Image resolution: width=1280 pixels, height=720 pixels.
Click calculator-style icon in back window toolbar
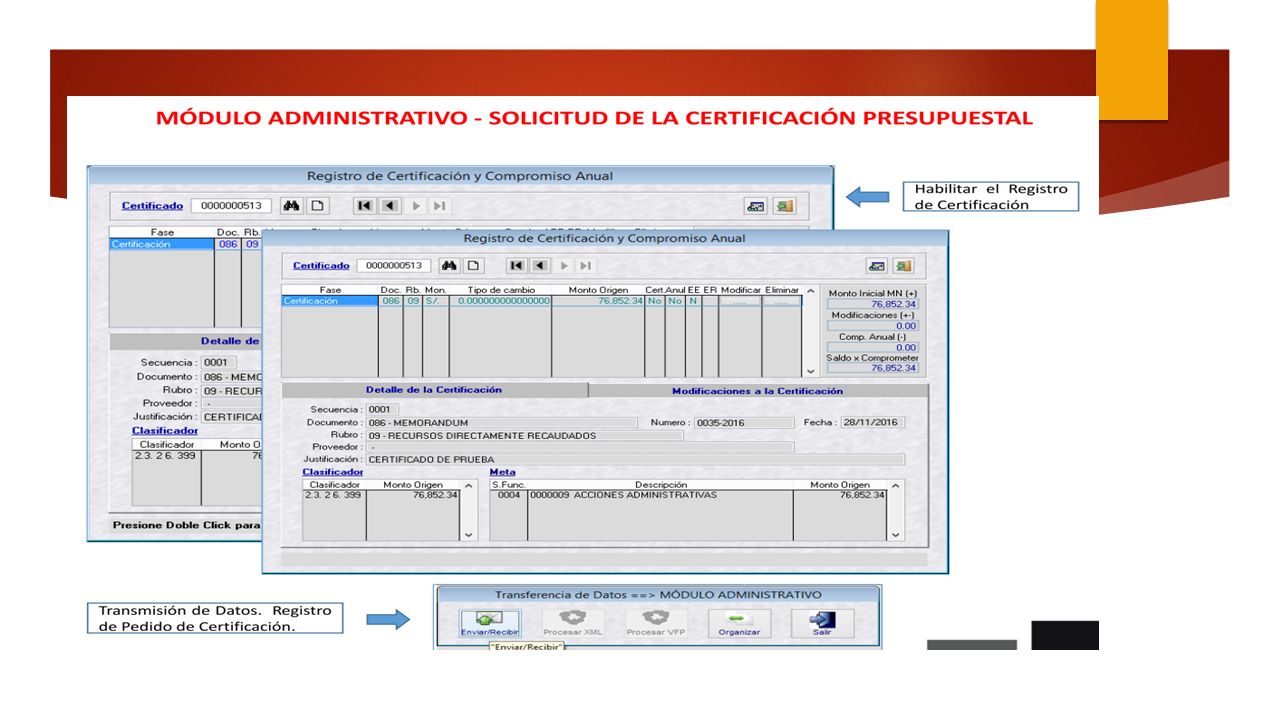pyautogui.click(x=756, y=205)
